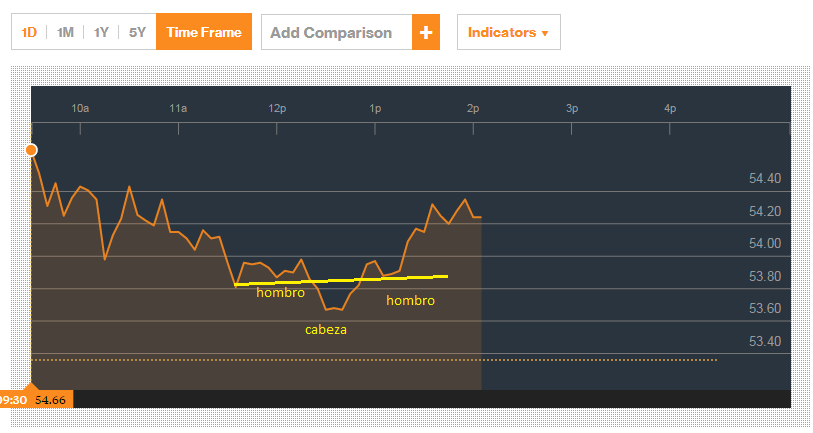
Task: Click the cabeza annotation label
Action: [326, 330]
